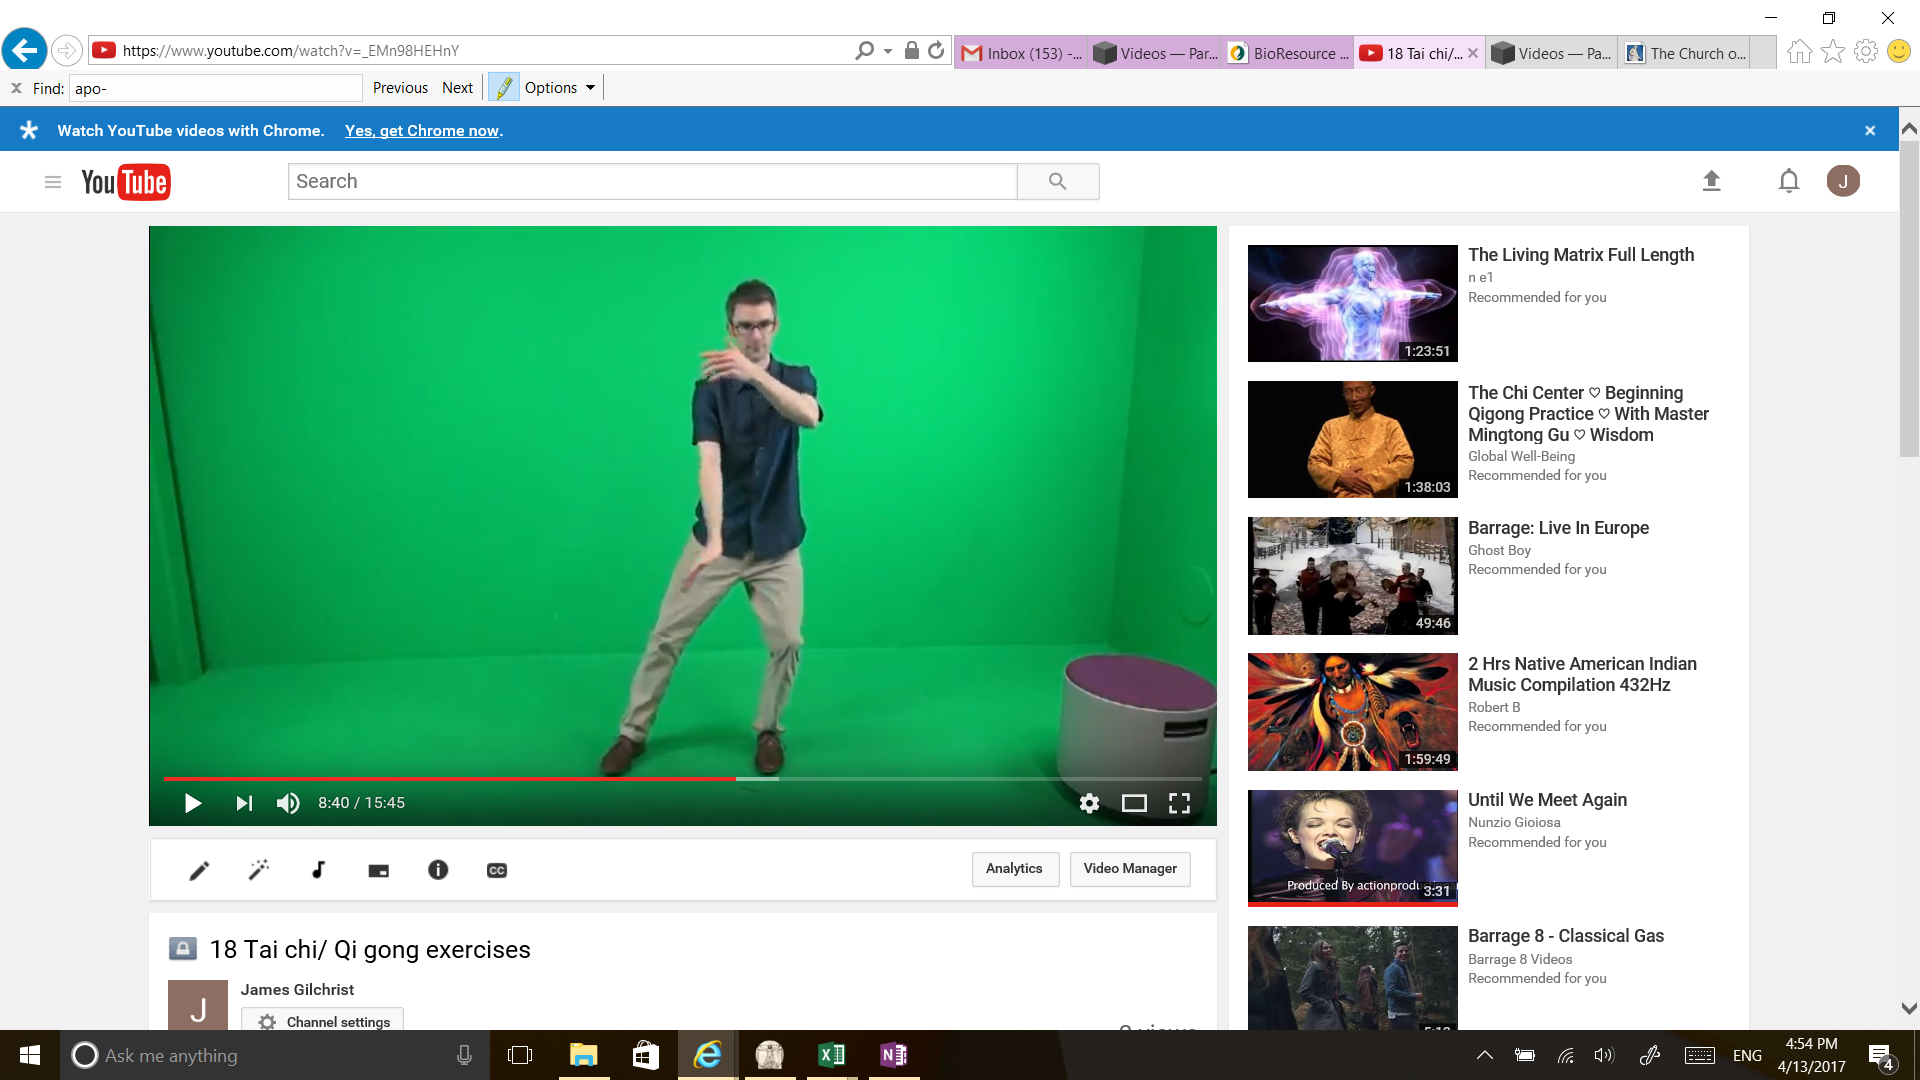Expand the Find bar Options dropdown
Image resolution: width=1920 pixels, height=1080 pixels.
point(560,88)
